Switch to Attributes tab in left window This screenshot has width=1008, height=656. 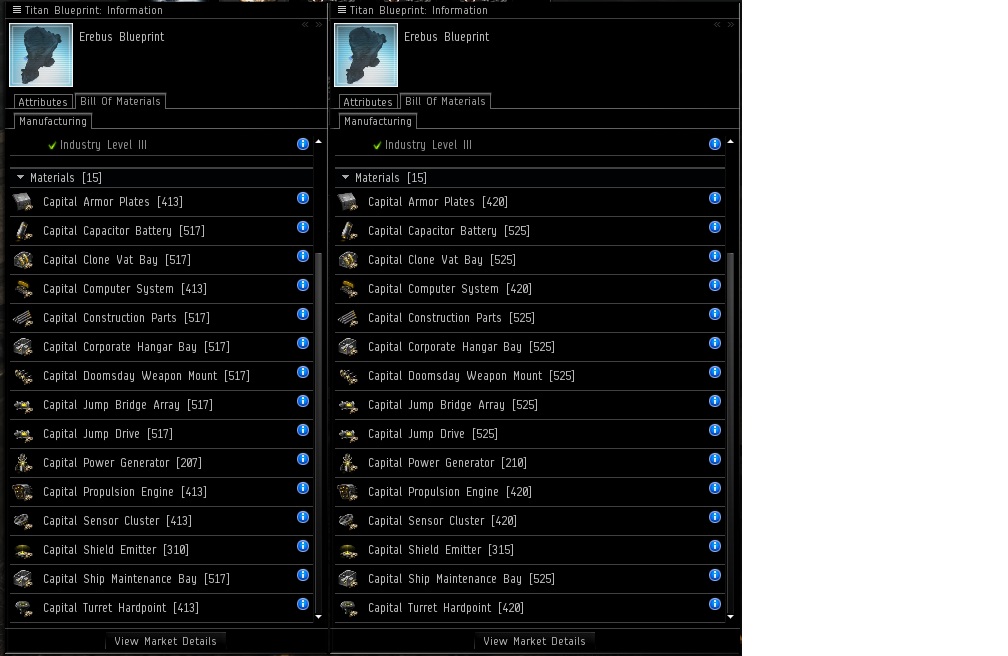pos(42,102)
